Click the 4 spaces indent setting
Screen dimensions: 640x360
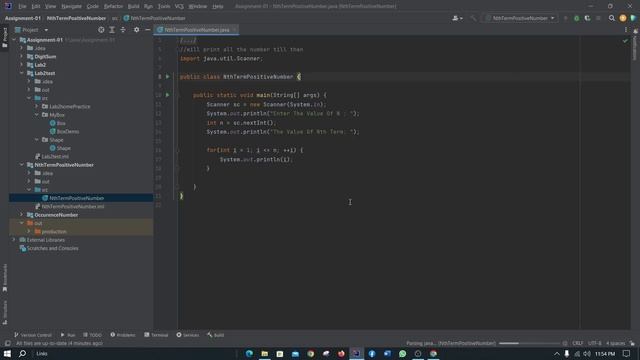click(616, 343)
